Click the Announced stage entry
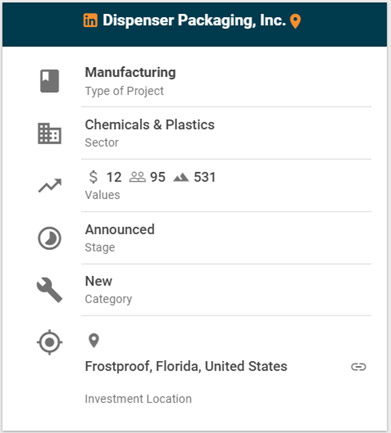This screenshot has width=391, height=433. click(x=120, y=229)
